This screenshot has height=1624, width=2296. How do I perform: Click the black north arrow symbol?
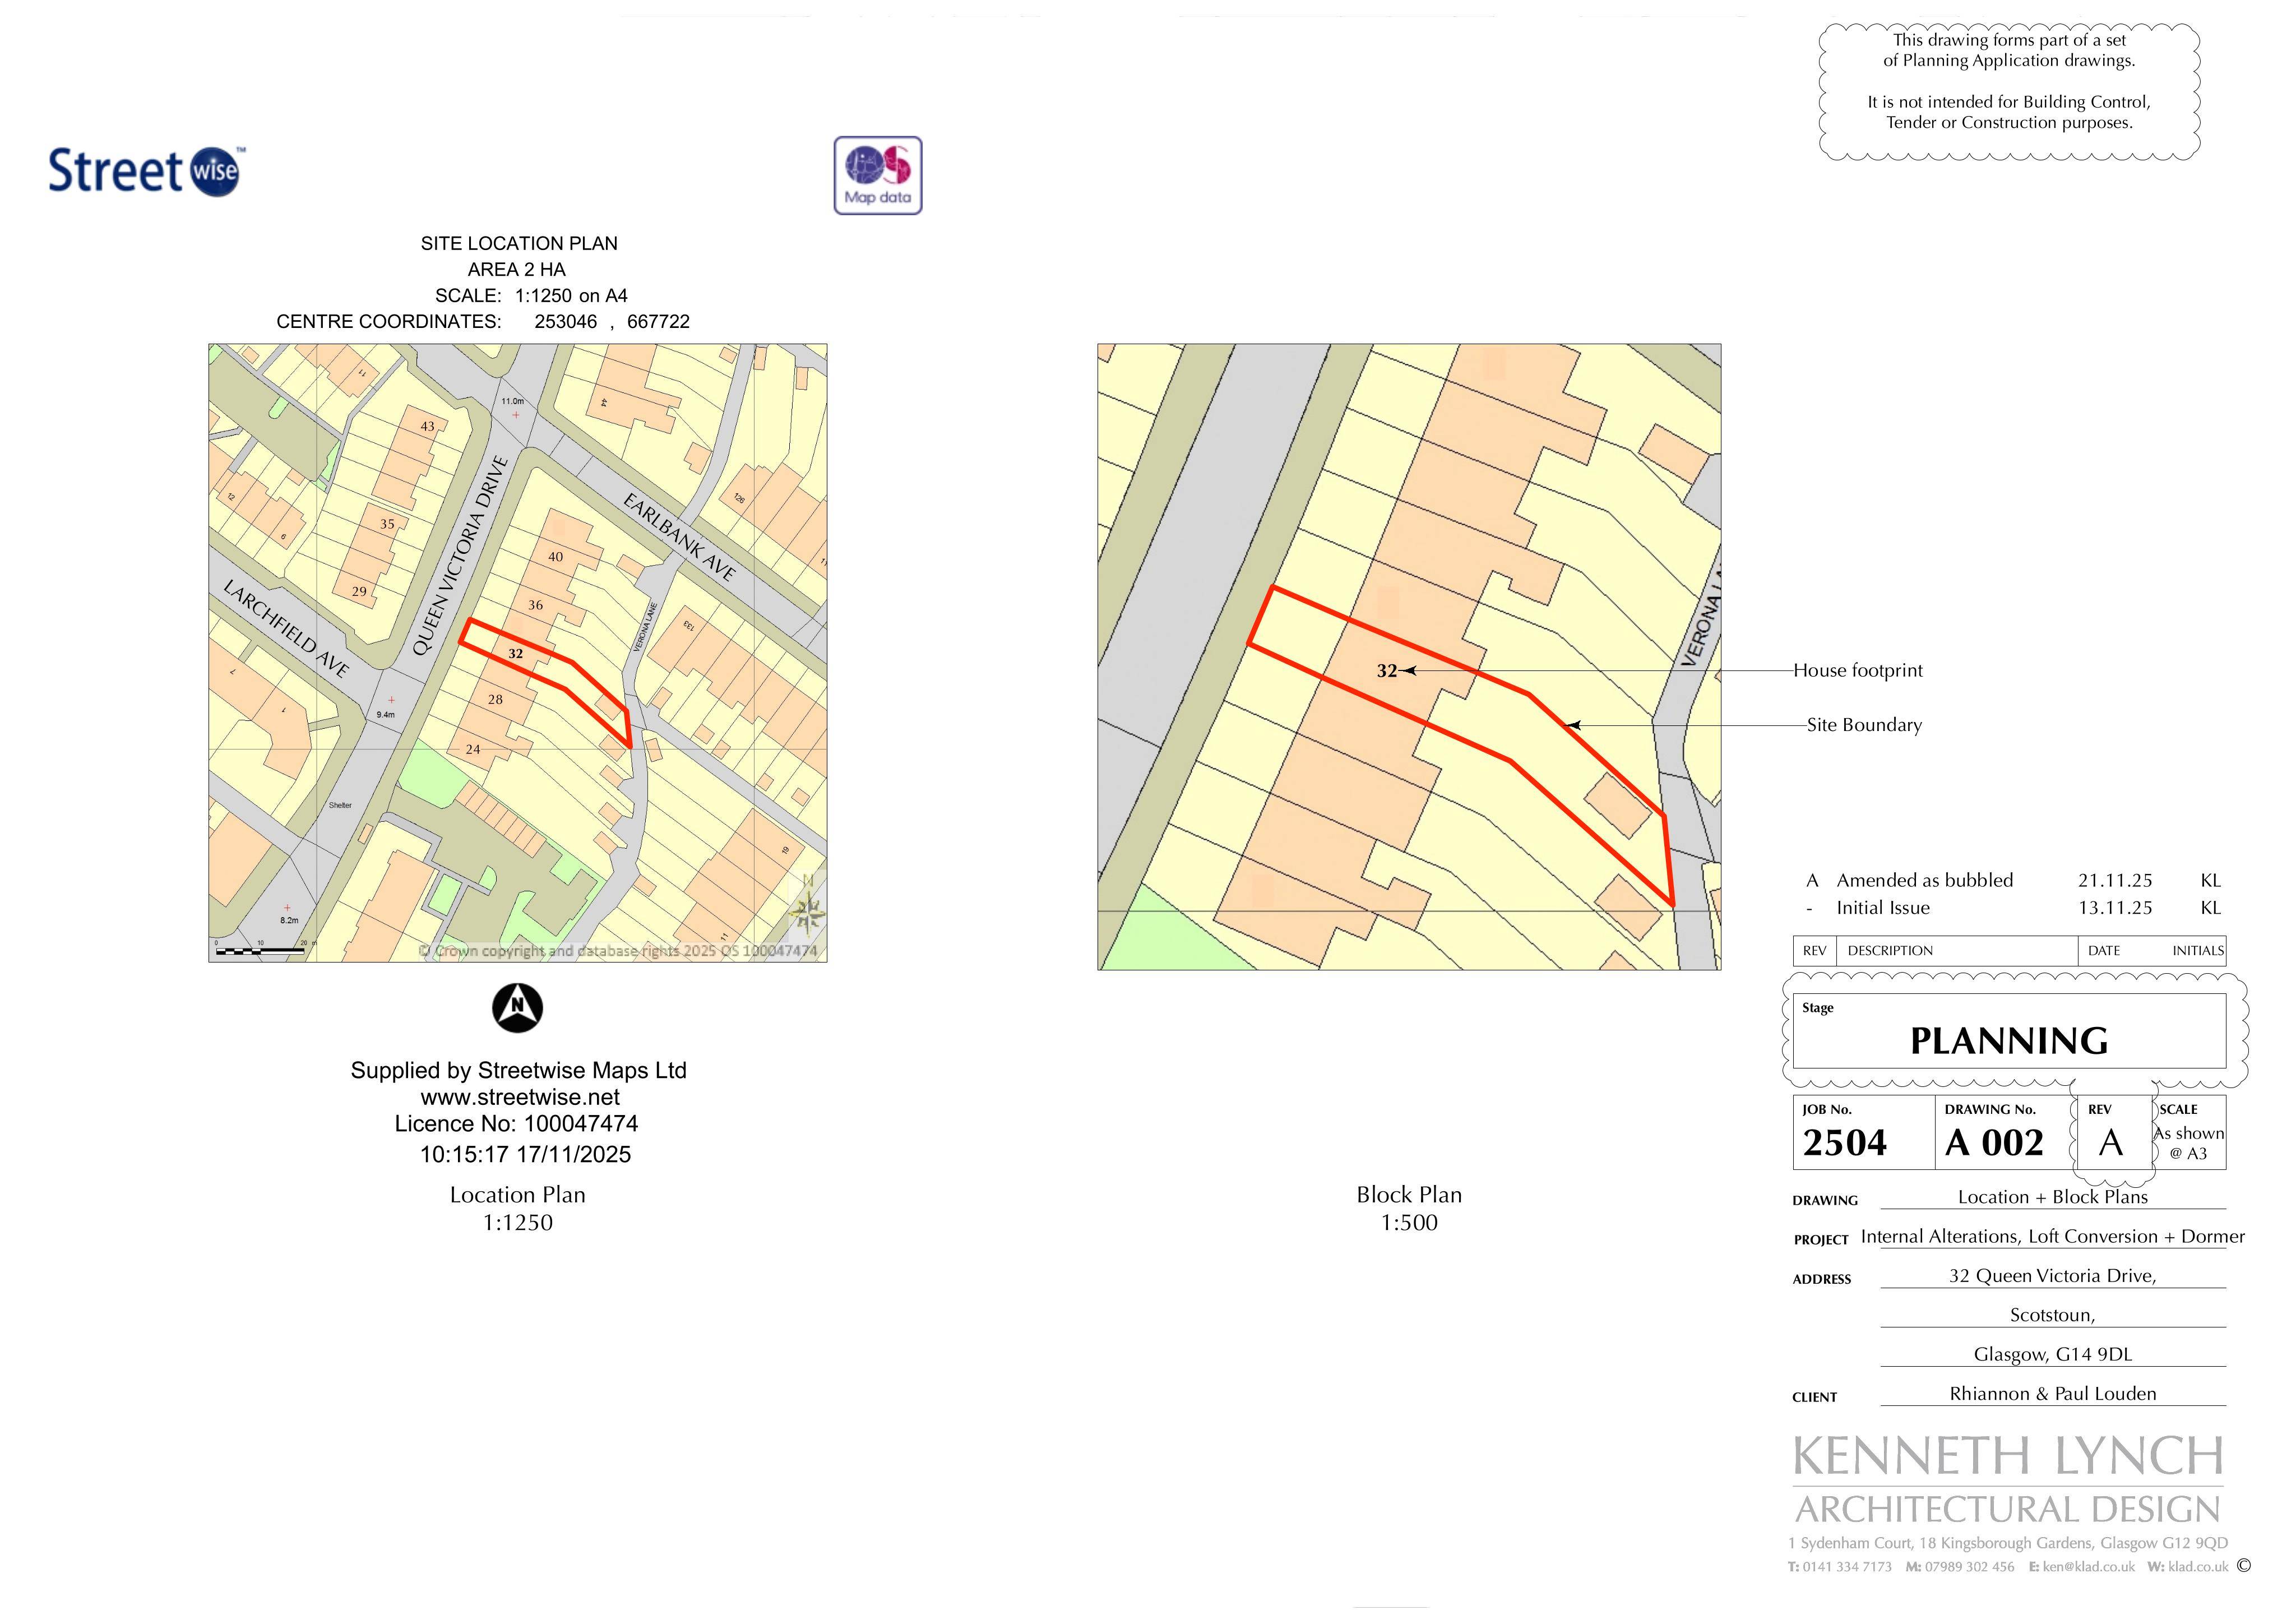[x=517, y=1008]
